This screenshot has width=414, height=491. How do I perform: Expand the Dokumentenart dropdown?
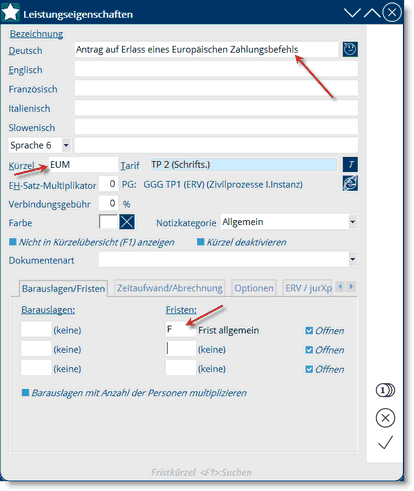[353, 259]
